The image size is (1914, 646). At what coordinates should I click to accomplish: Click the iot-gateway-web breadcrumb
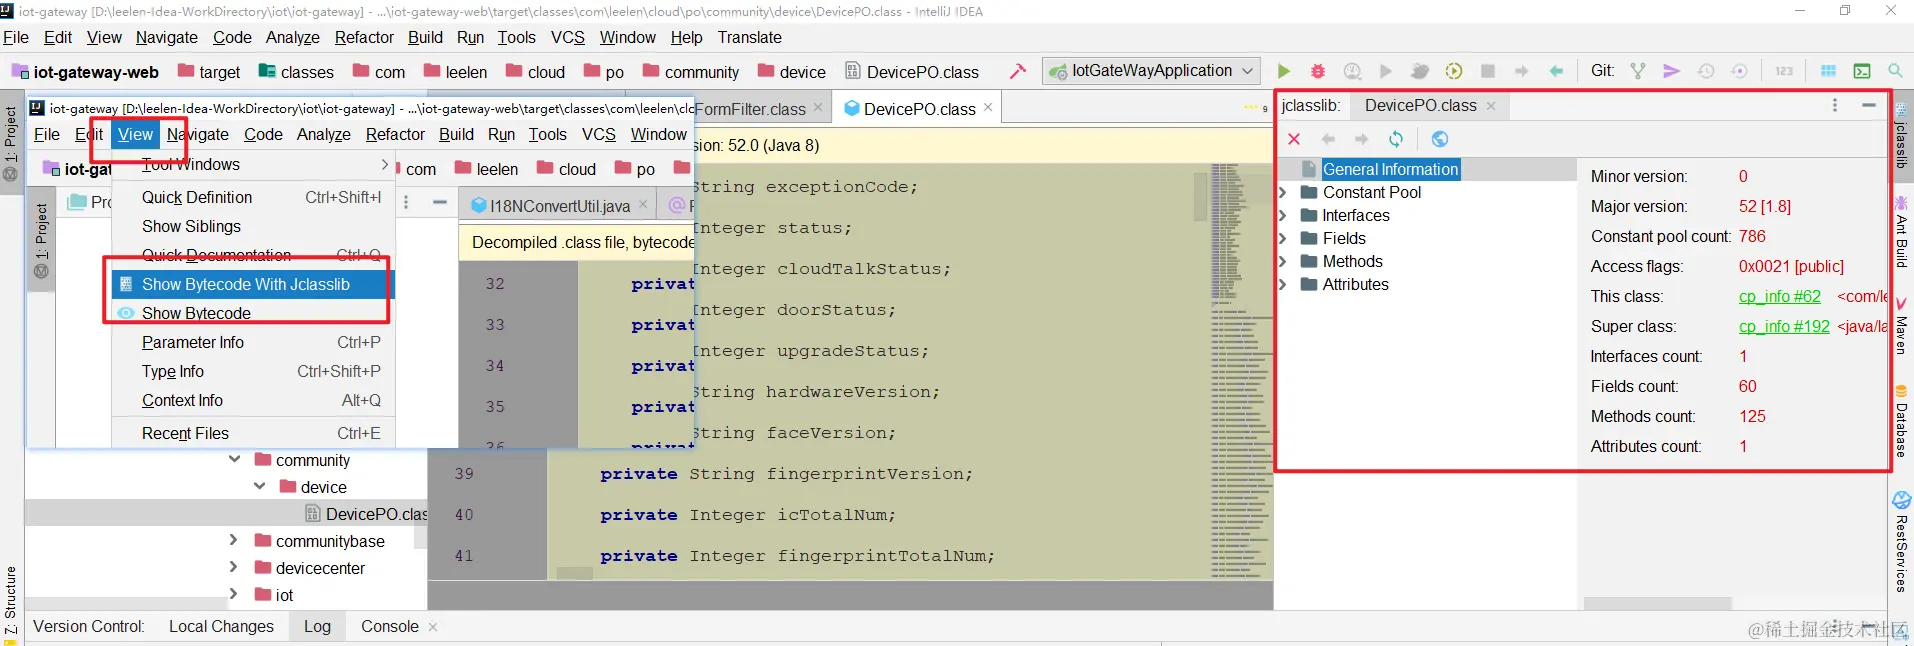pos(85,72)
